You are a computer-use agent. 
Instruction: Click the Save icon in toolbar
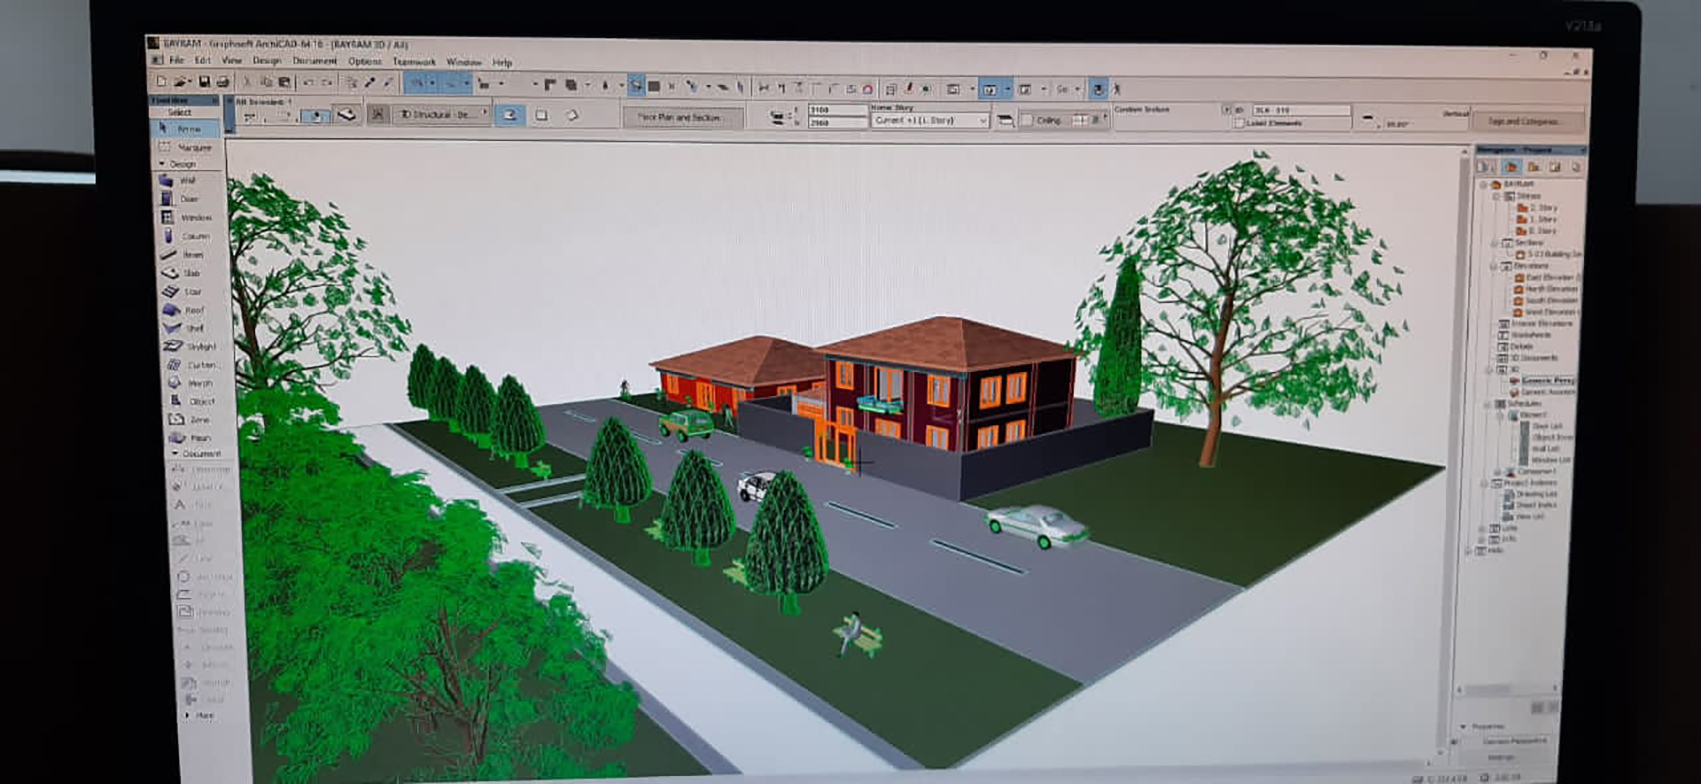(x=204, y=82)
